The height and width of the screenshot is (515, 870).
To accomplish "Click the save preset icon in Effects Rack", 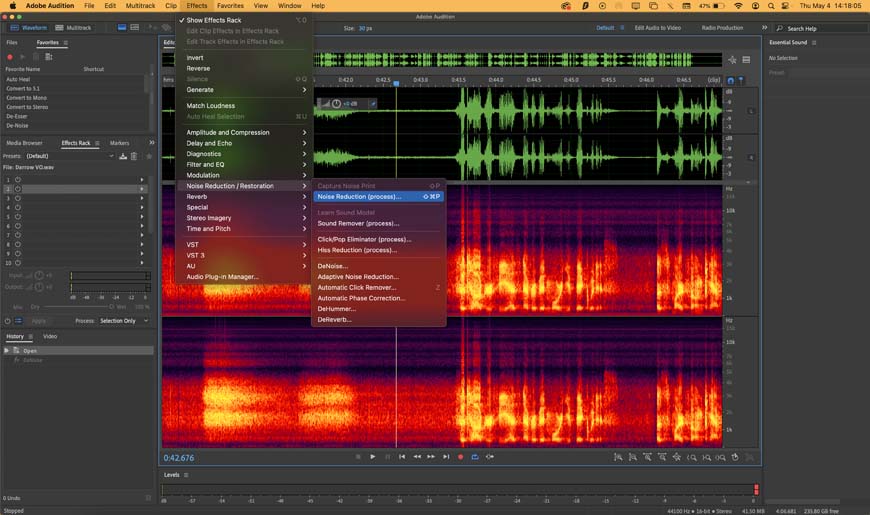I will coord(123,156).
